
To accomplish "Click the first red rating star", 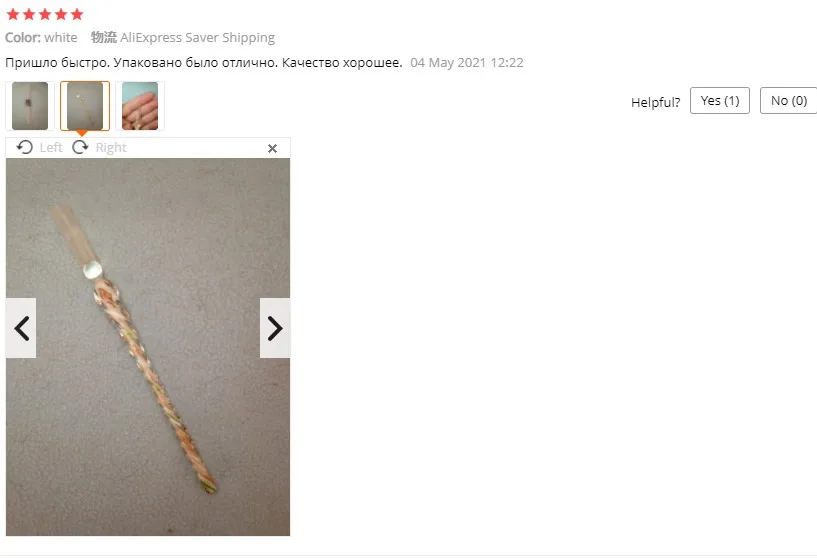I will tap(13, 15).
